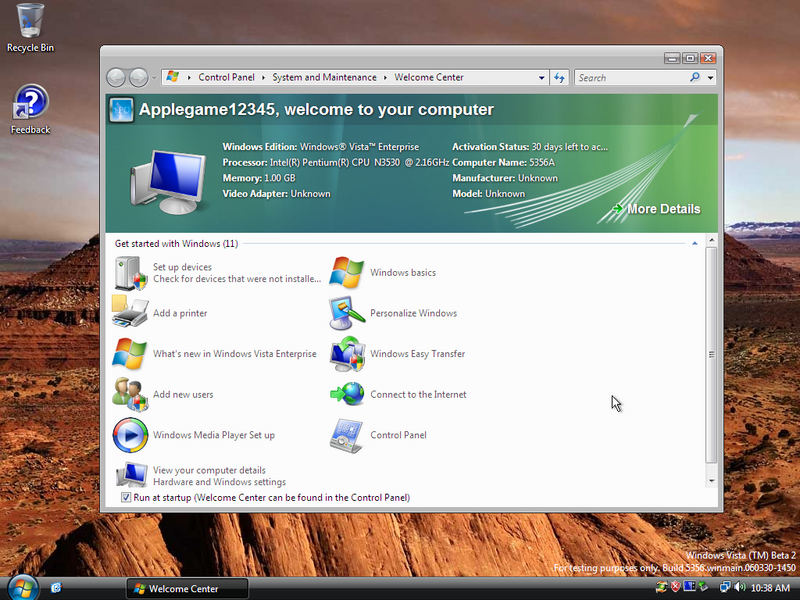Image resolution: width=800 pixels, height=600 pixels.
Task: Click the Safely Remove Hardware tray icon
Action: point(704,587)
